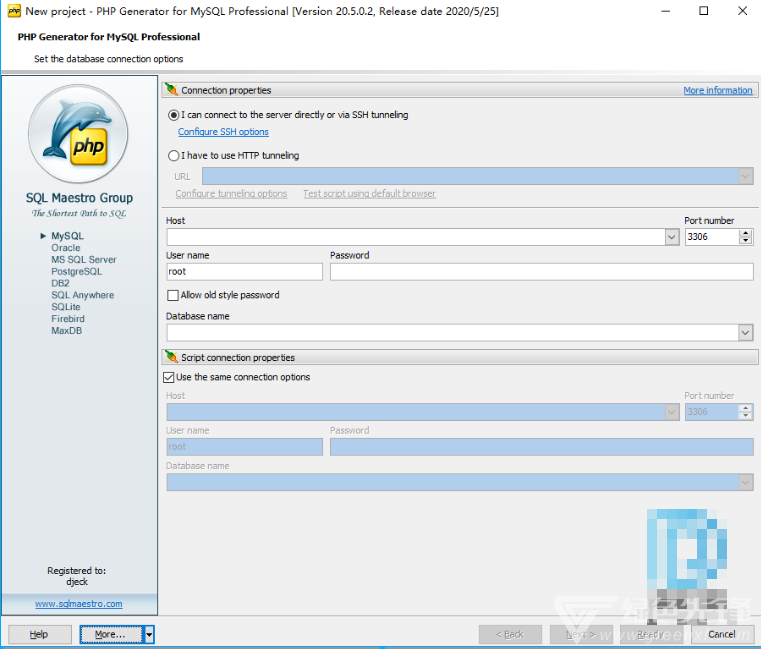Image resolution: width=761 pixels, height=649 pixels.
Task: Click the Script connection properties section icon
Action: click(x=171, y=357)
